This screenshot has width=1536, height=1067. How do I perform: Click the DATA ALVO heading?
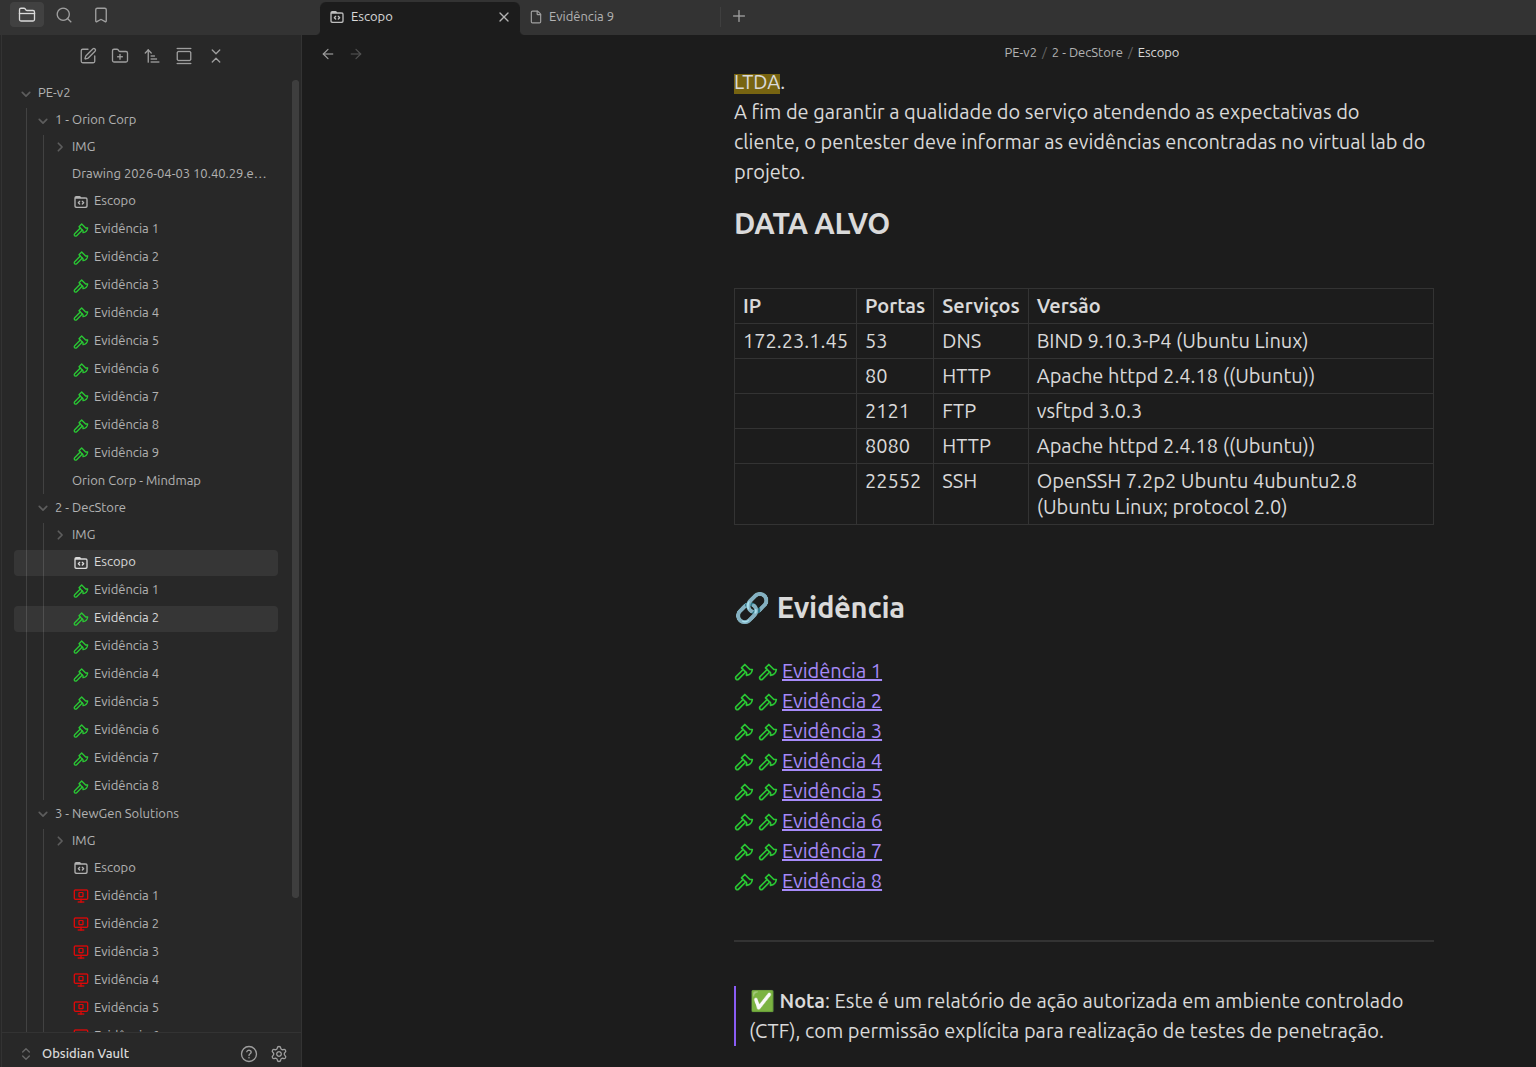click(811, 223)
